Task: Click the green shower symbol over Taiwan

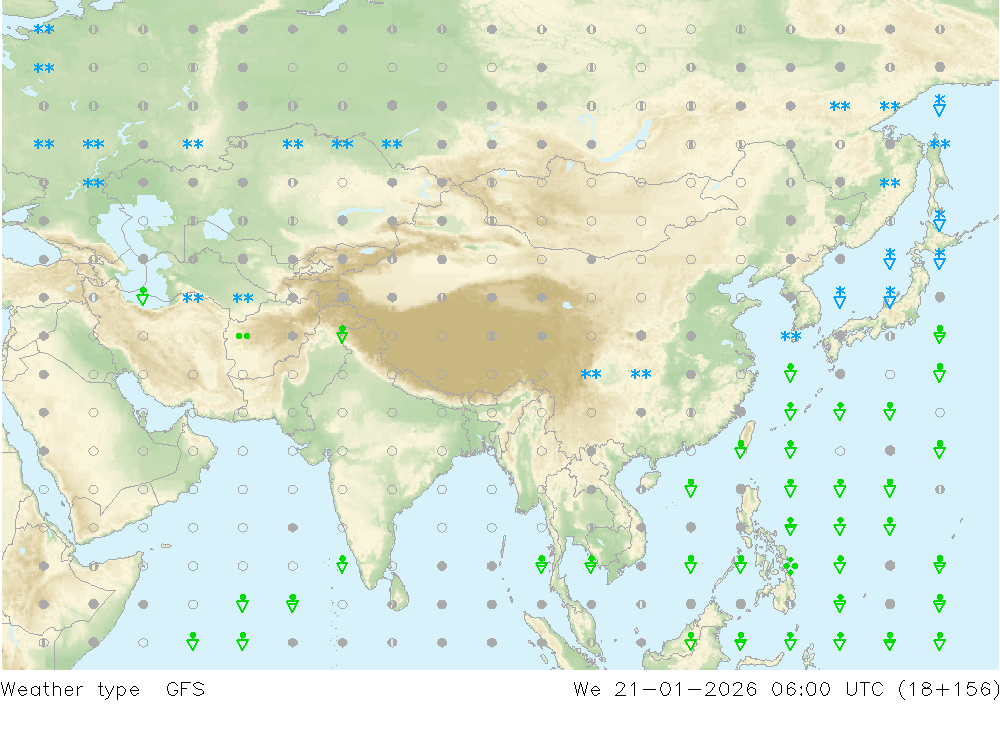Action: pyautogui.click(x=740, y=449)
